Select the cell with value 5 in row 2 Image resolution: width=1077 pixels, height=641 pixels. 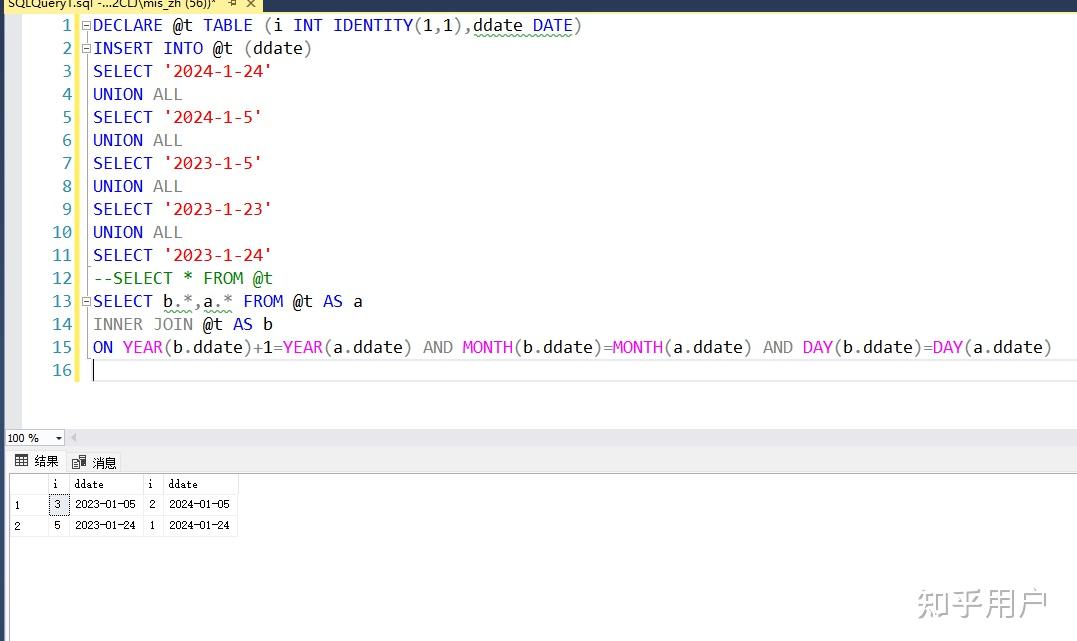click(58, 526)
